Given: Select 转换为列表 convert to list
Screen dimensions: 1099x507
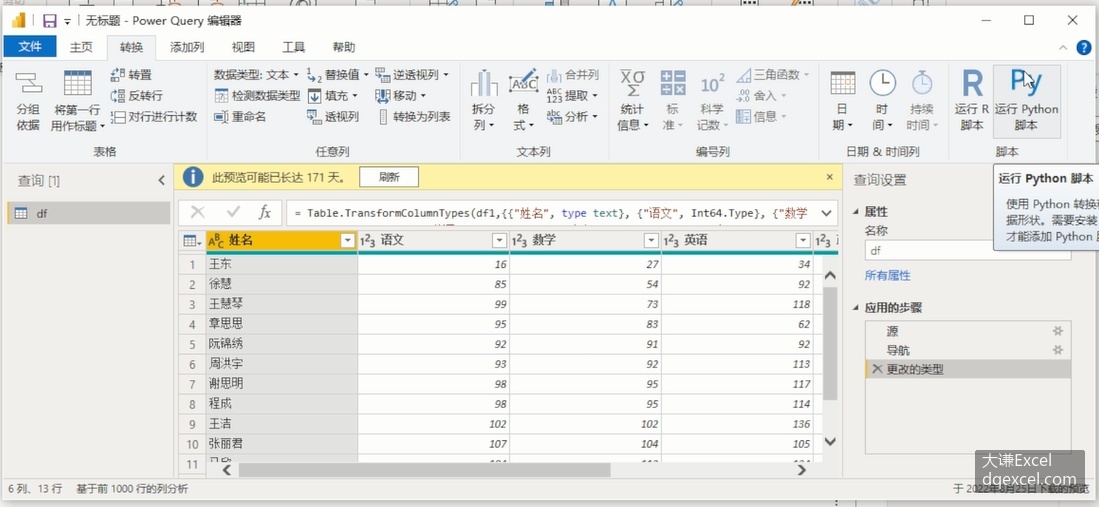Looking at the screenshot, I should pos(414,116).
